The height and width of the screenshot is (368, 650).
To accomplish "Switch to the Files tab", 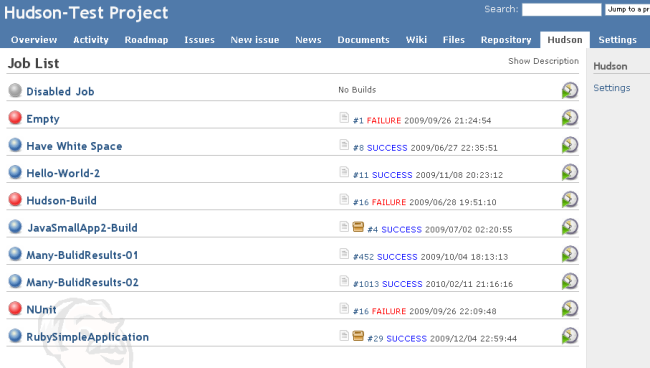I will (454, 40).
